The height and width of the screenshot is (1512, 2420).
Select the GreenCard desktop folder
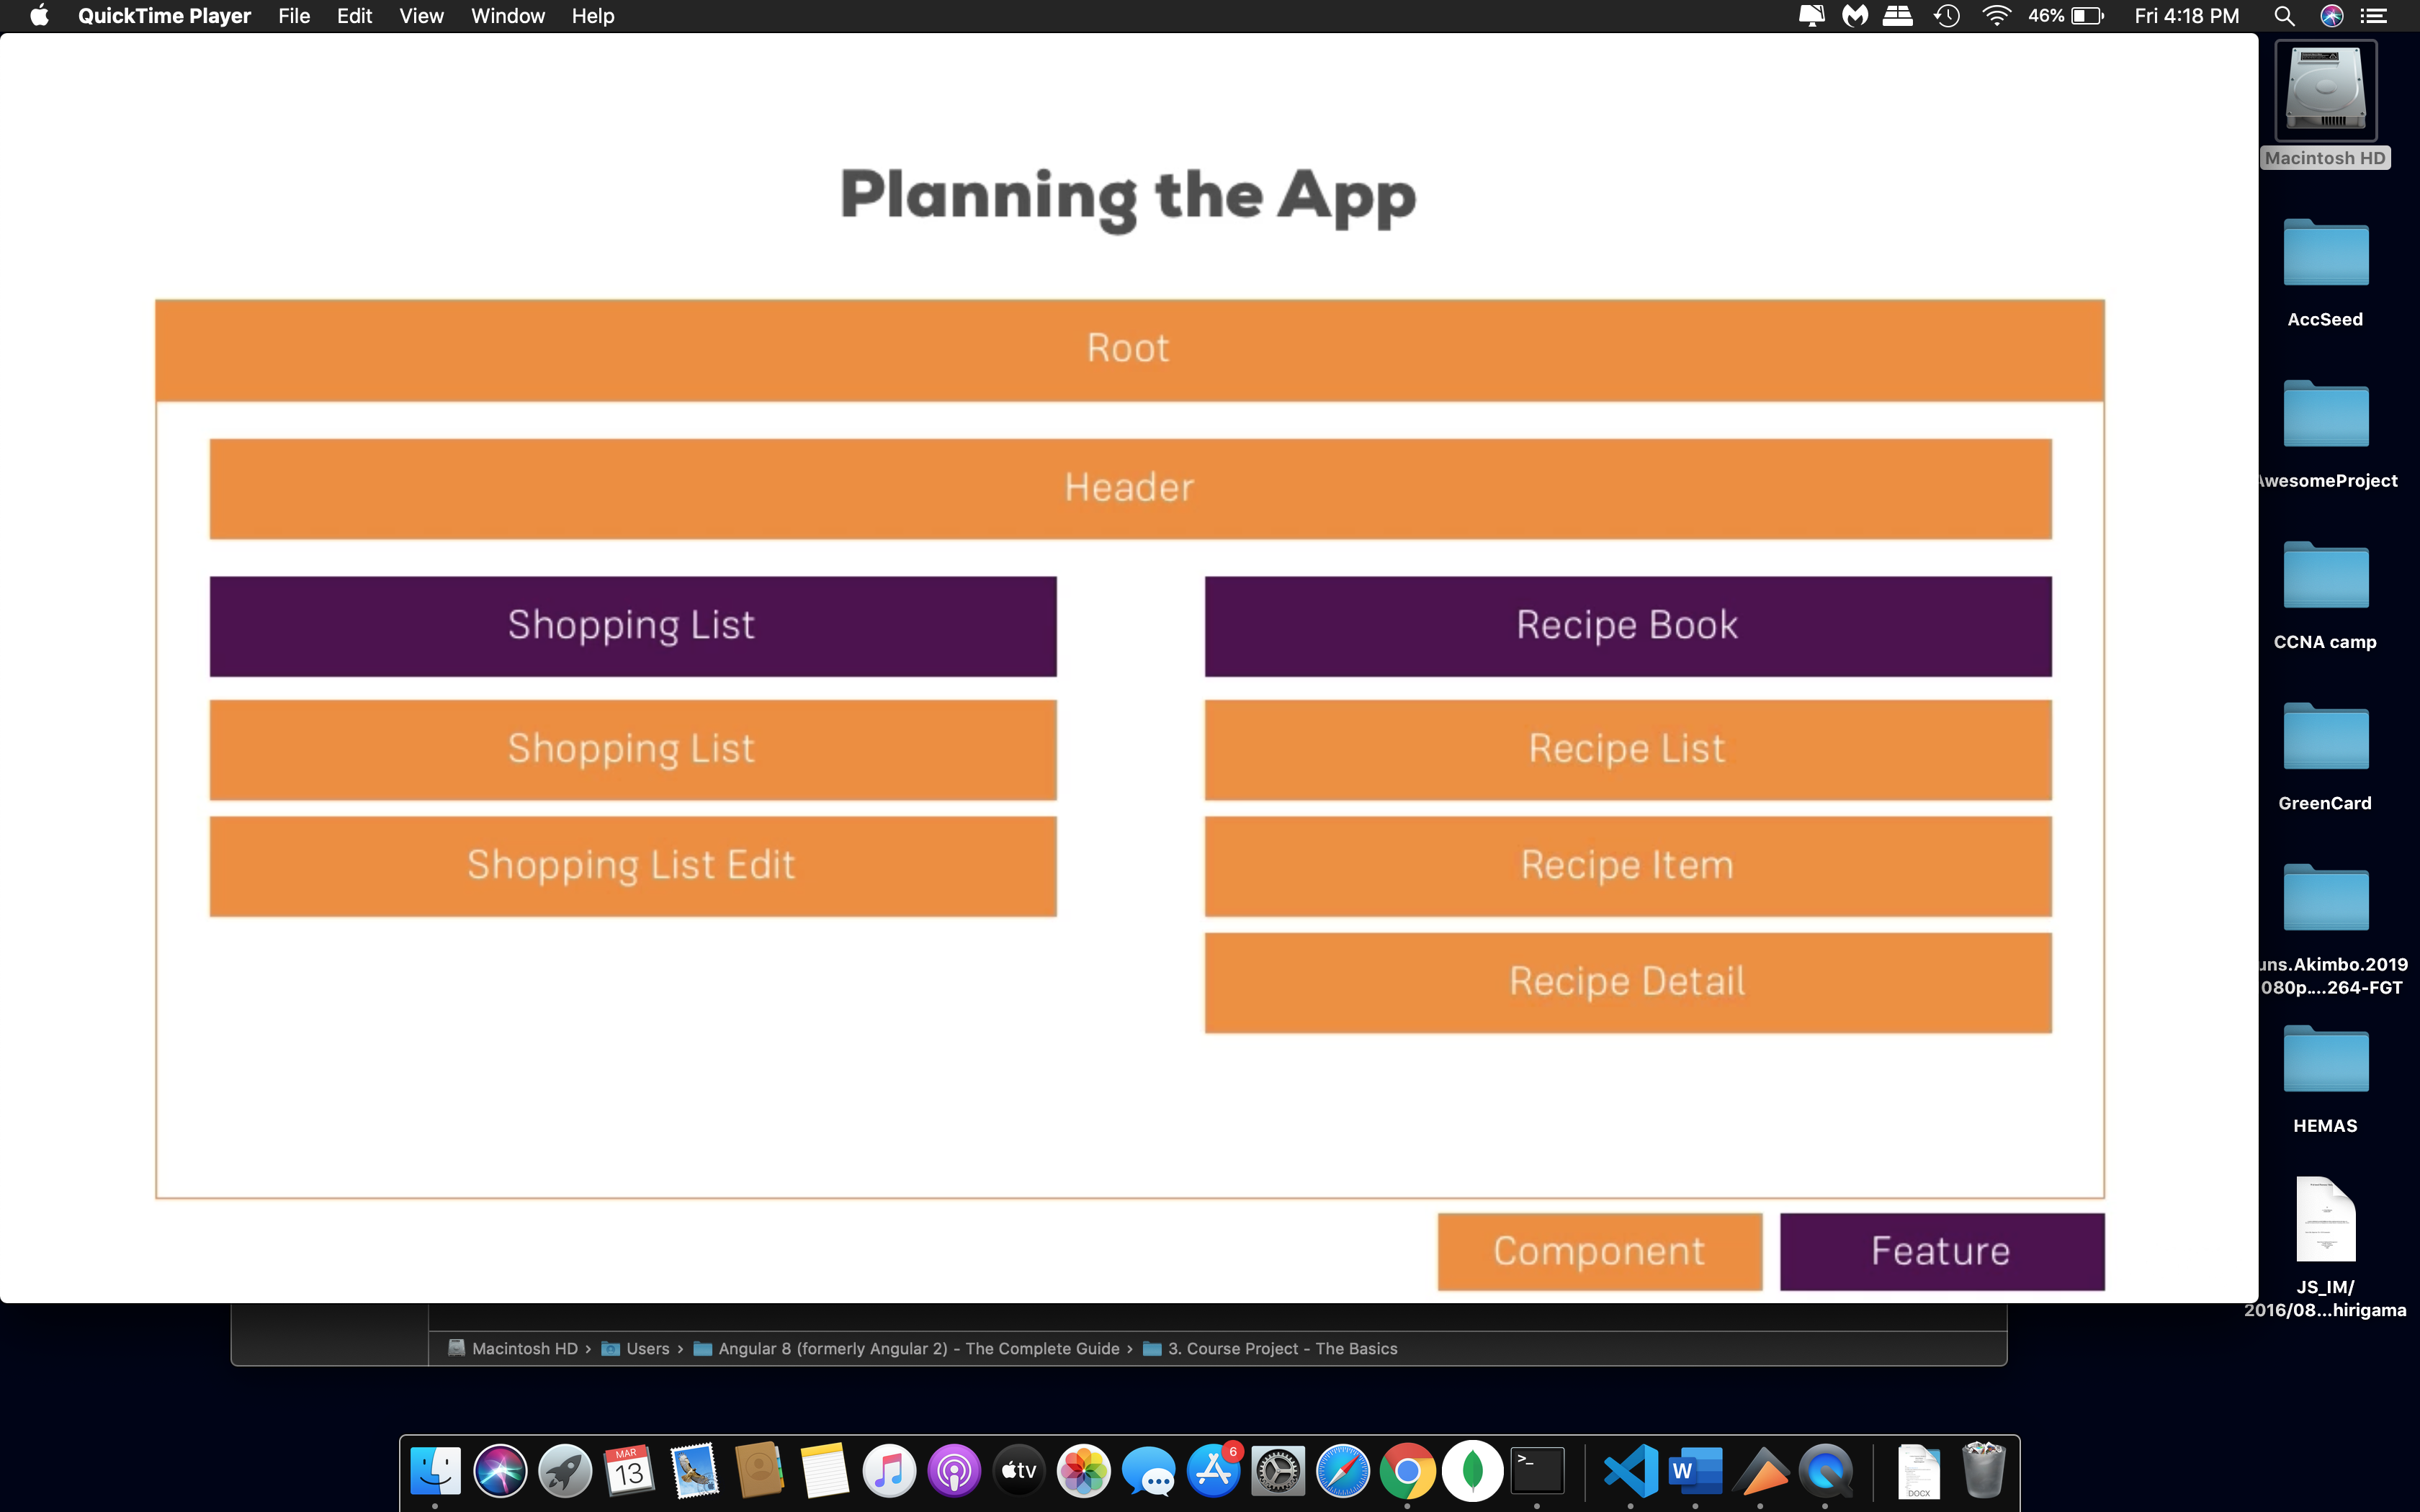2325,739
